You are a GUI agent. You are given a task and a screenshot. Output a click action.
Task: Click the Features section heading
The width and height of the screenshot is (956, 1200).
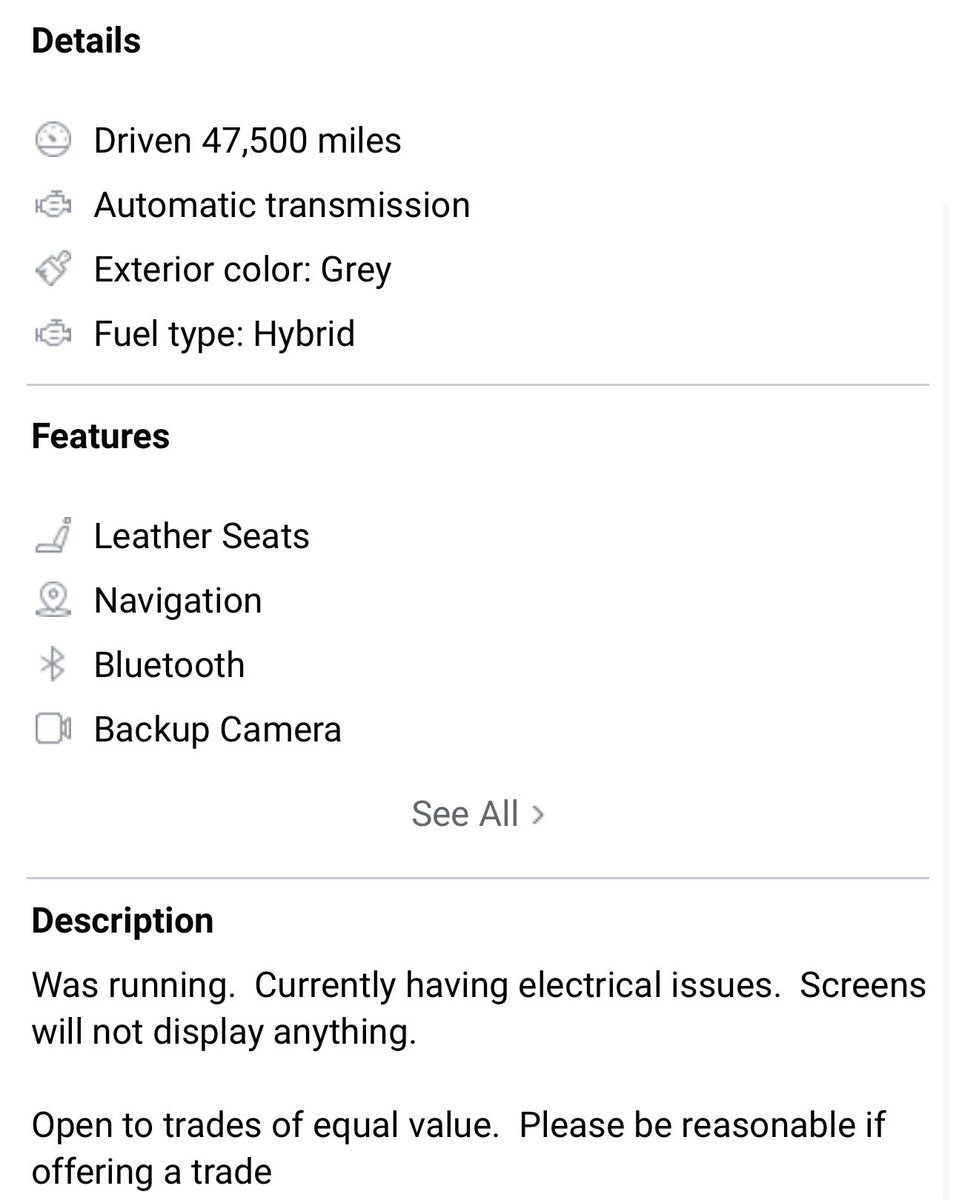coord(100,437)
